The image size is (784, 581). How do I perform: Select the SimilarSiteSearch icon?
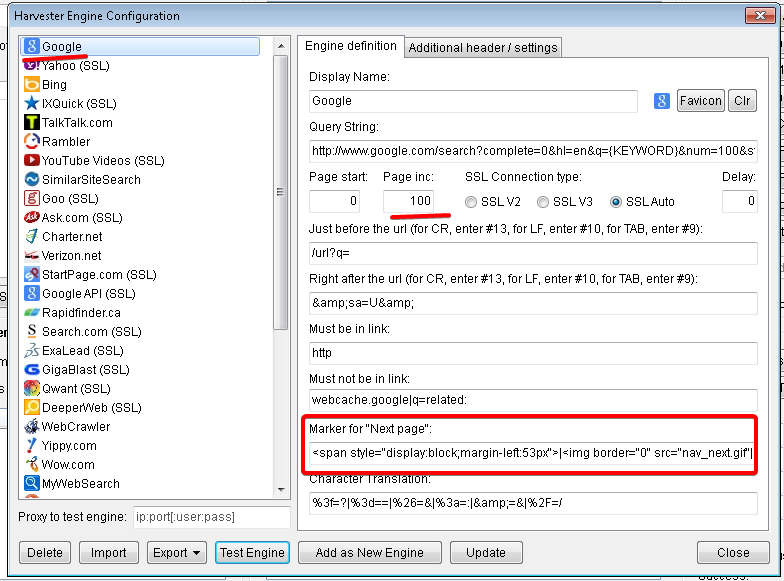click(32, 180)
